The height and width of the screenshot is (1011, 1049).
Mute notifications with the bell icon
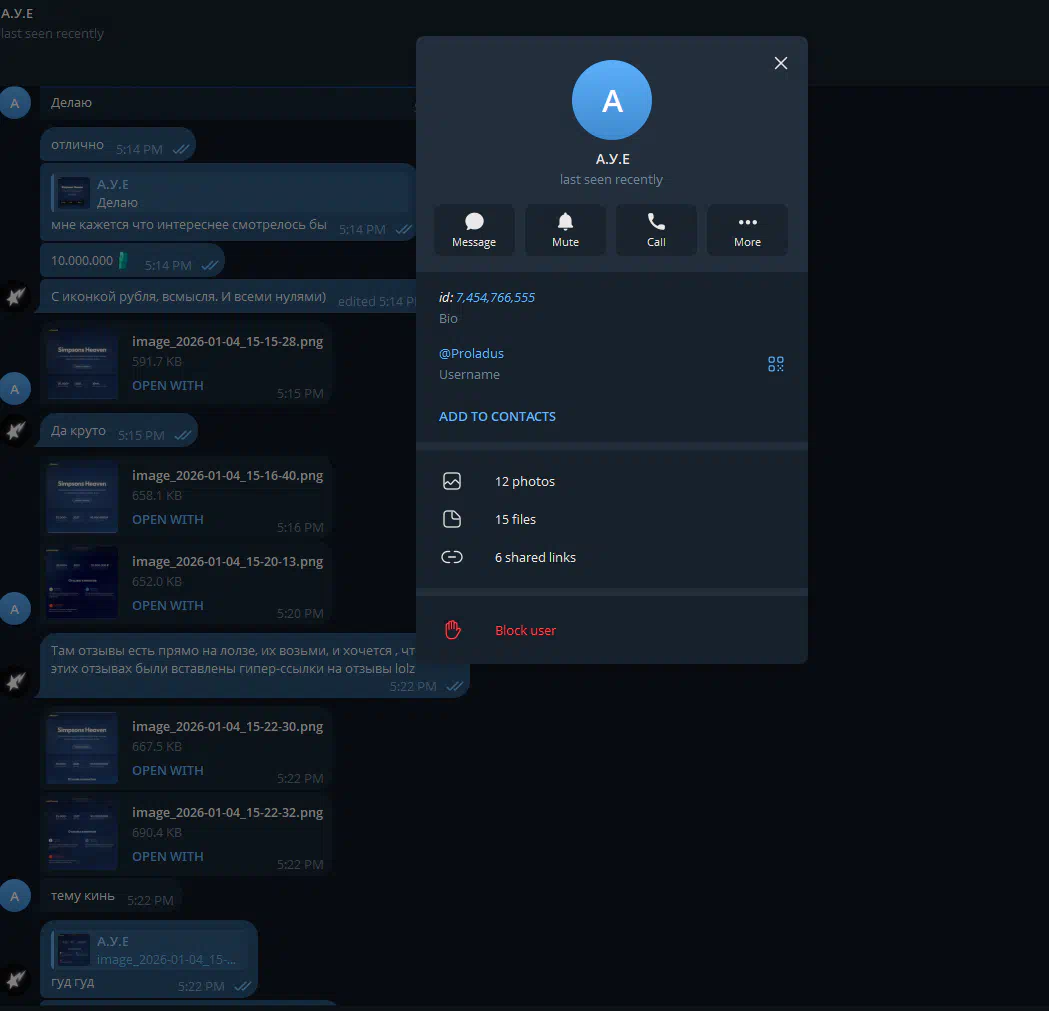(565, 230)
